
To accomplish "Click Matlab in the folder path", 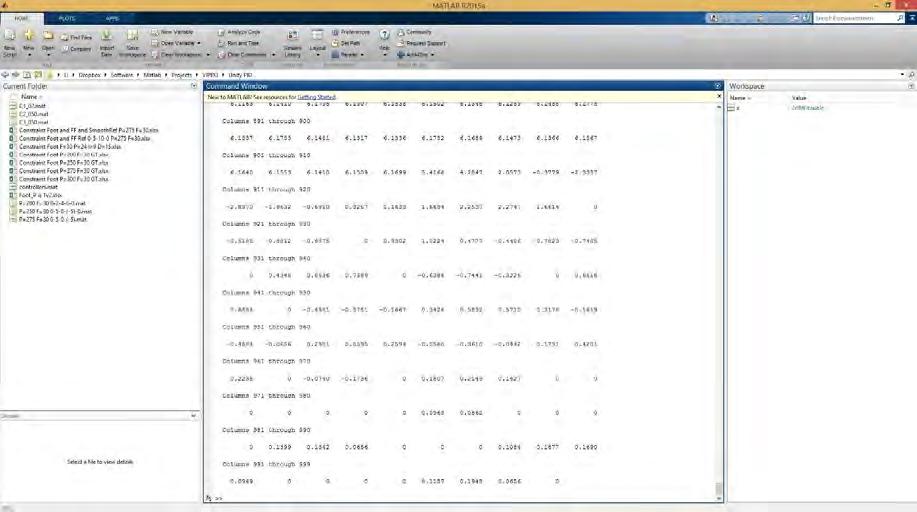I will pyautogui.click(x=152, y=75).
